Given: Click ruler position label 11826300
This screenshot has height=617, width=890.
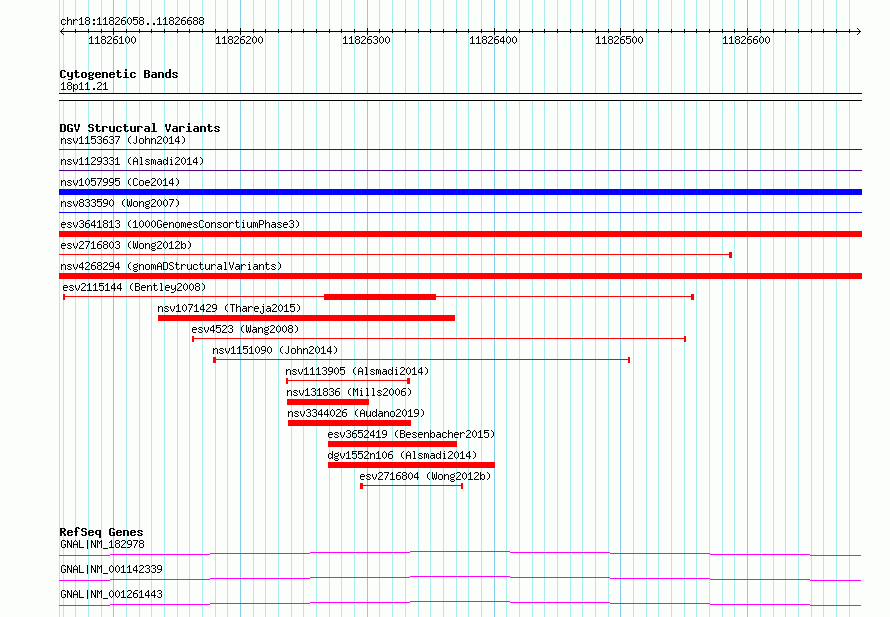Looking at the screenshot, I should [366, 40].
